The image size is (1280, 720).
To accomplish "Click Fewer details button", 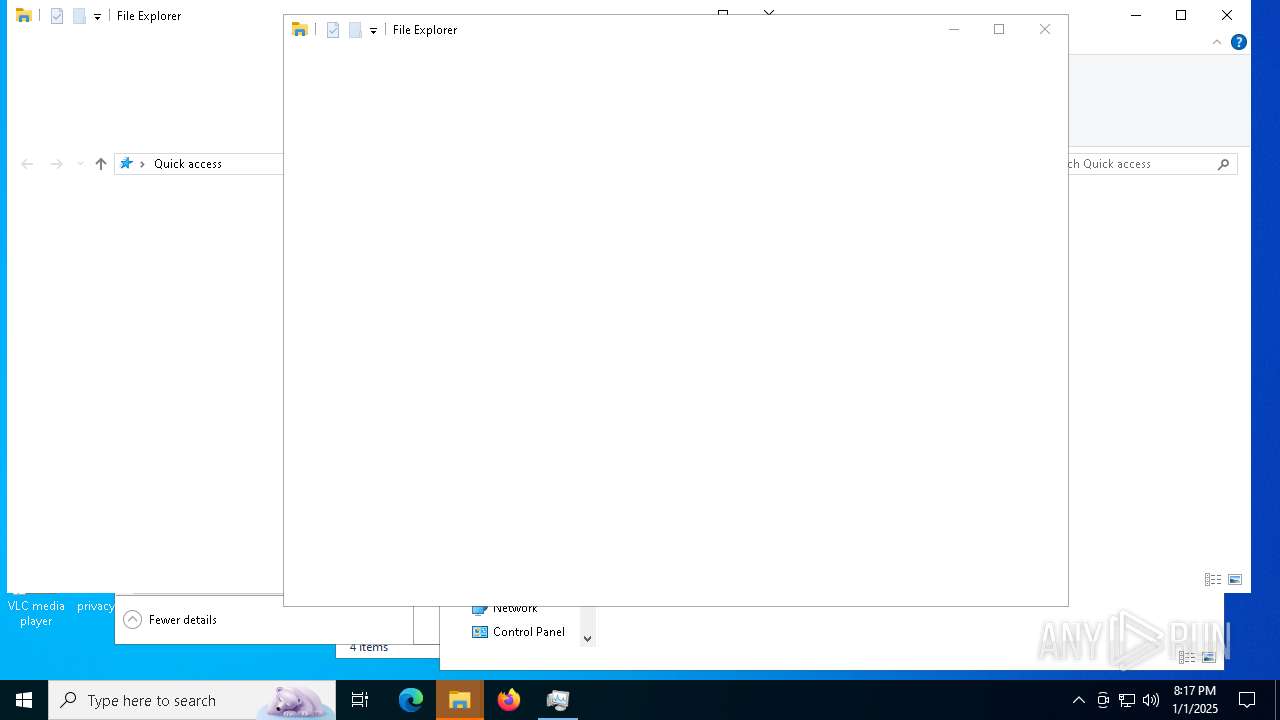I will 170,620.
